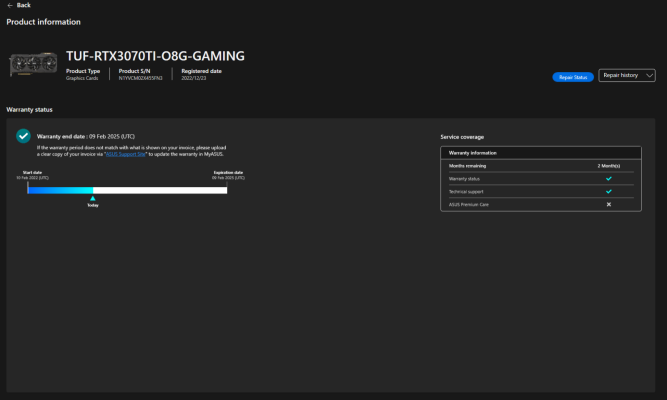Screen dimensions: 667x400
Task: Click the Repair Status button
Action: [573, 77]
